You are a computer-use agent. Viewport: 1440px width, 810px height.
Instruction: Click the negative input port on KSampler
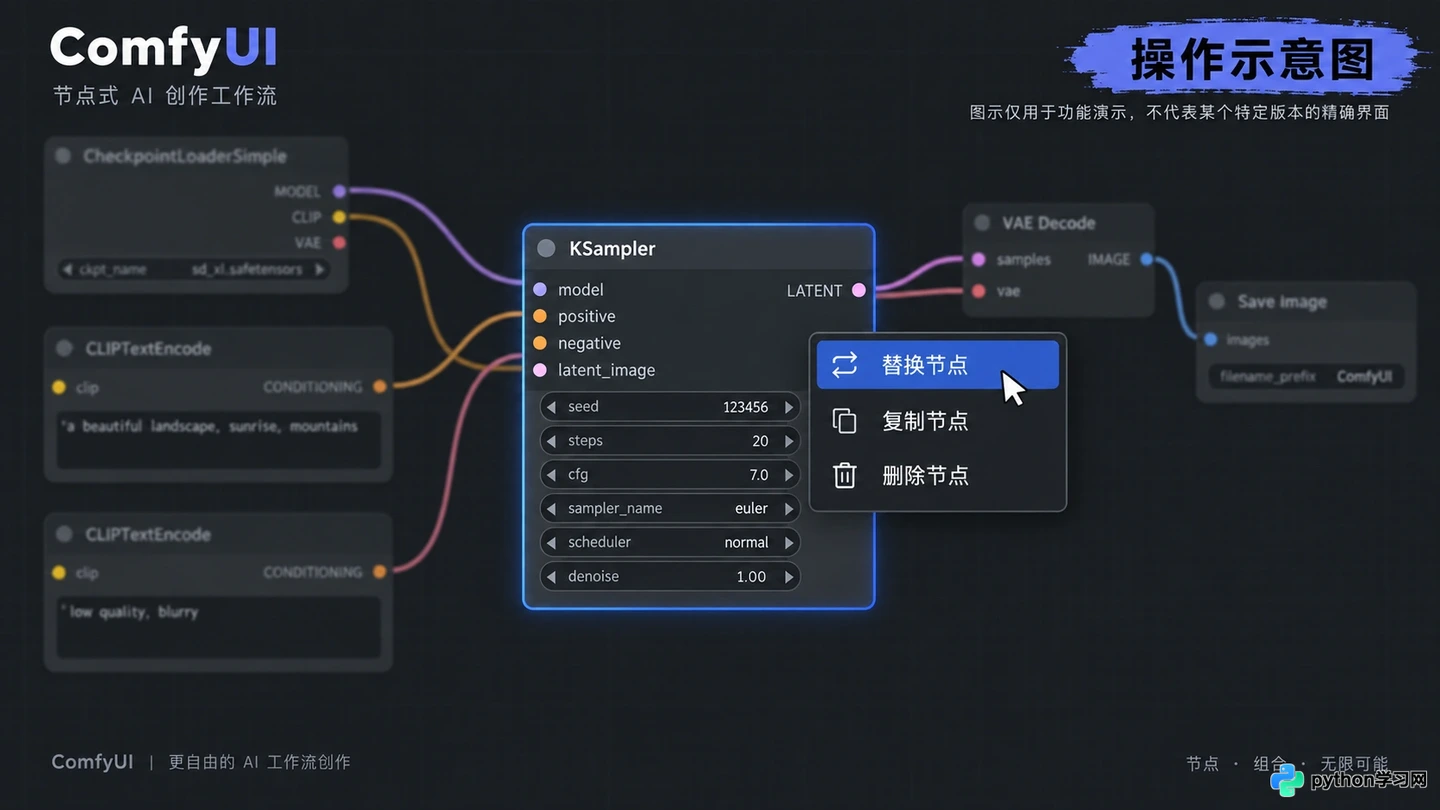pyautogui.click(x=540, y=343)
